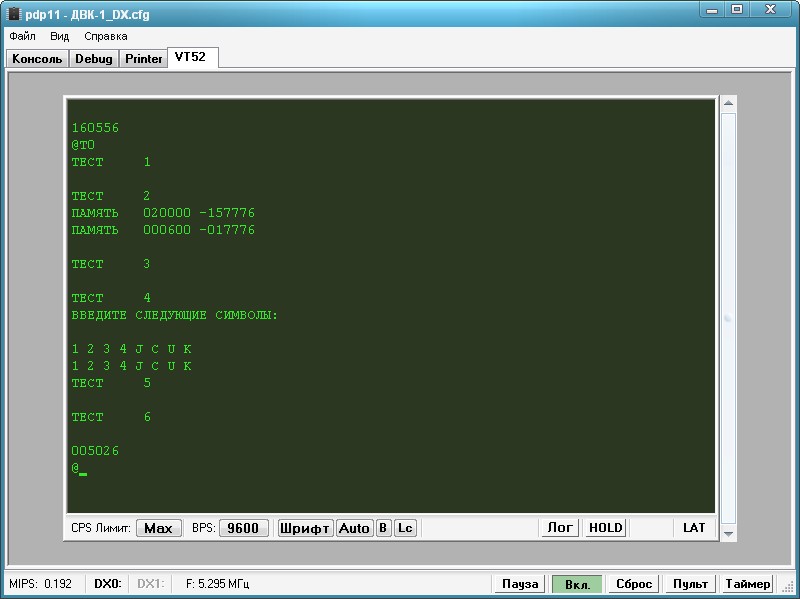Toggle the HOLD button
Image resolution: width=800 pixels, height=599 pixels.
click(605, 528)
